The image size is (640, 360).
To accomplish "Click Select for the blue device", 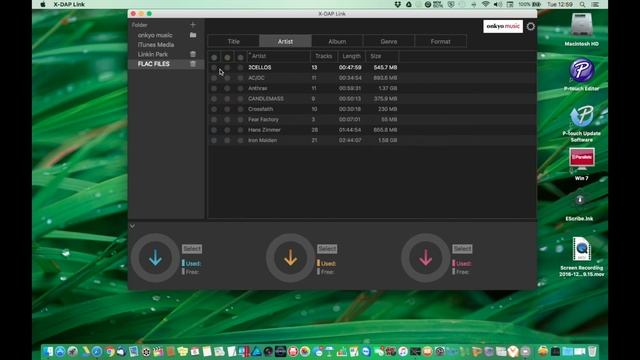I will 192,249.
